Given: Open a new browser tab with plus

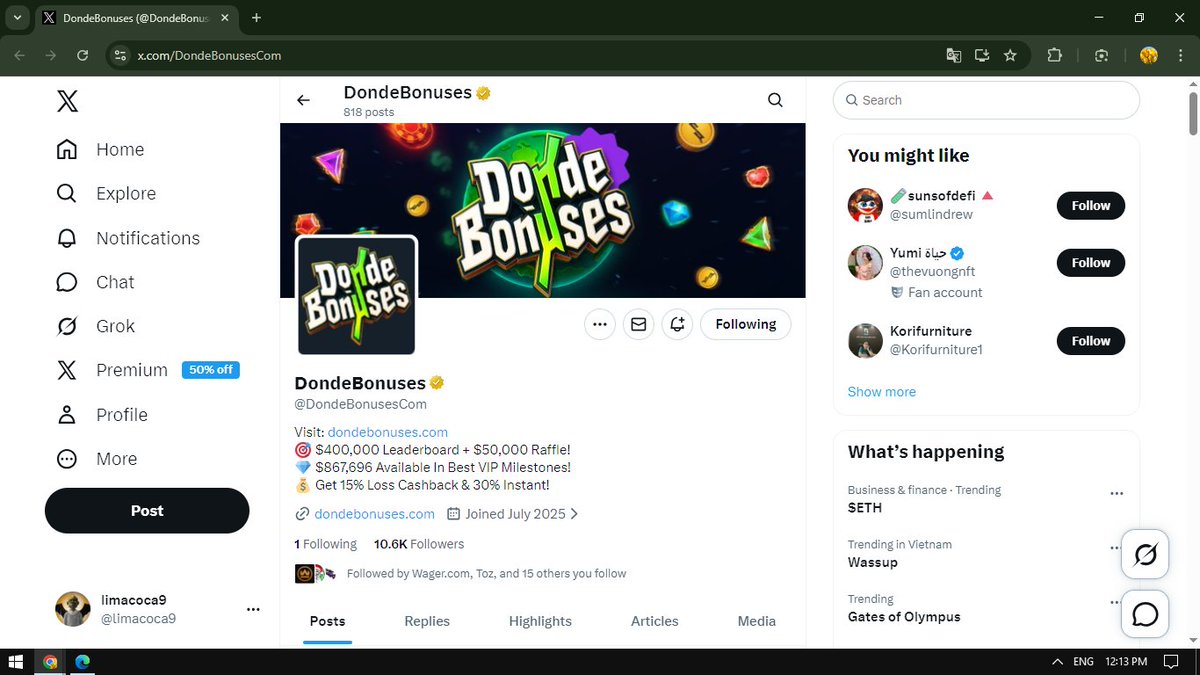Looking at the screenshot, I should 257,18.
